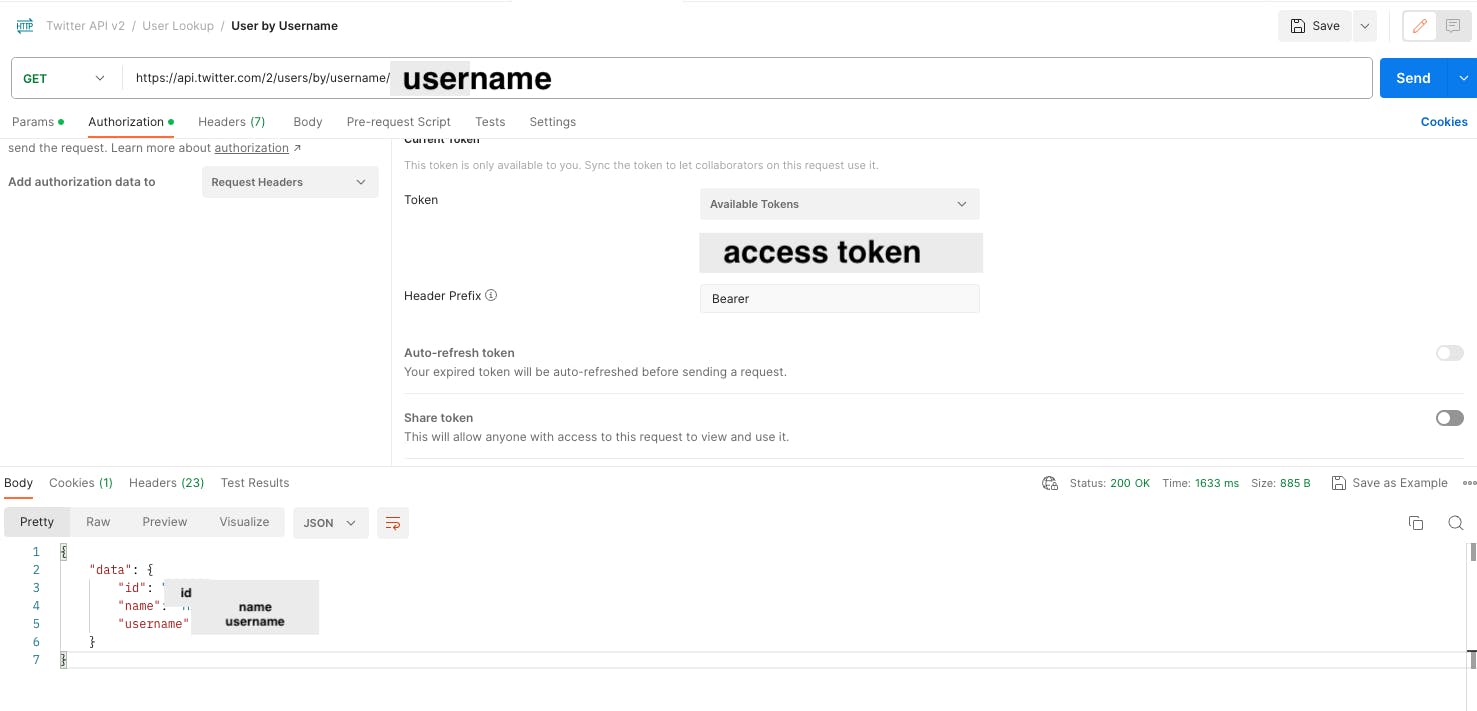Screen dimensions: 1477x711
Task: Copy the response body with copy icon
Action: (1416, 523)
